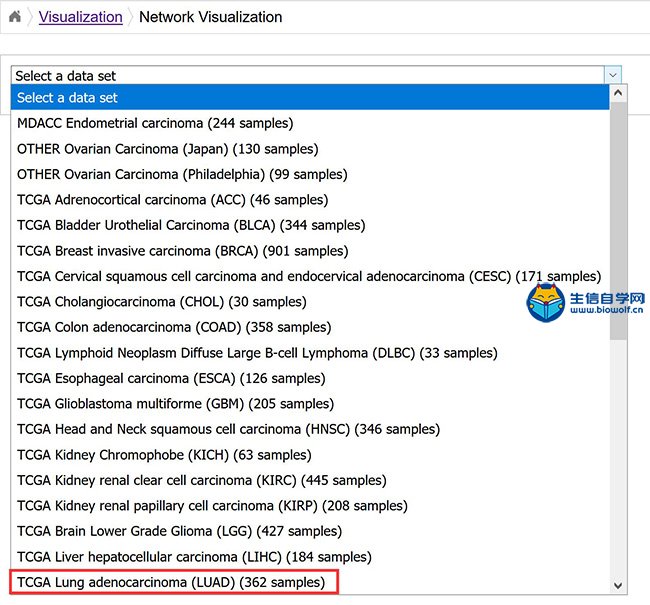Select TCGA Liver hepatocellular carcinoma (LIHC)
Viewport: 650px width, 605px height.
tap(310, 557)
